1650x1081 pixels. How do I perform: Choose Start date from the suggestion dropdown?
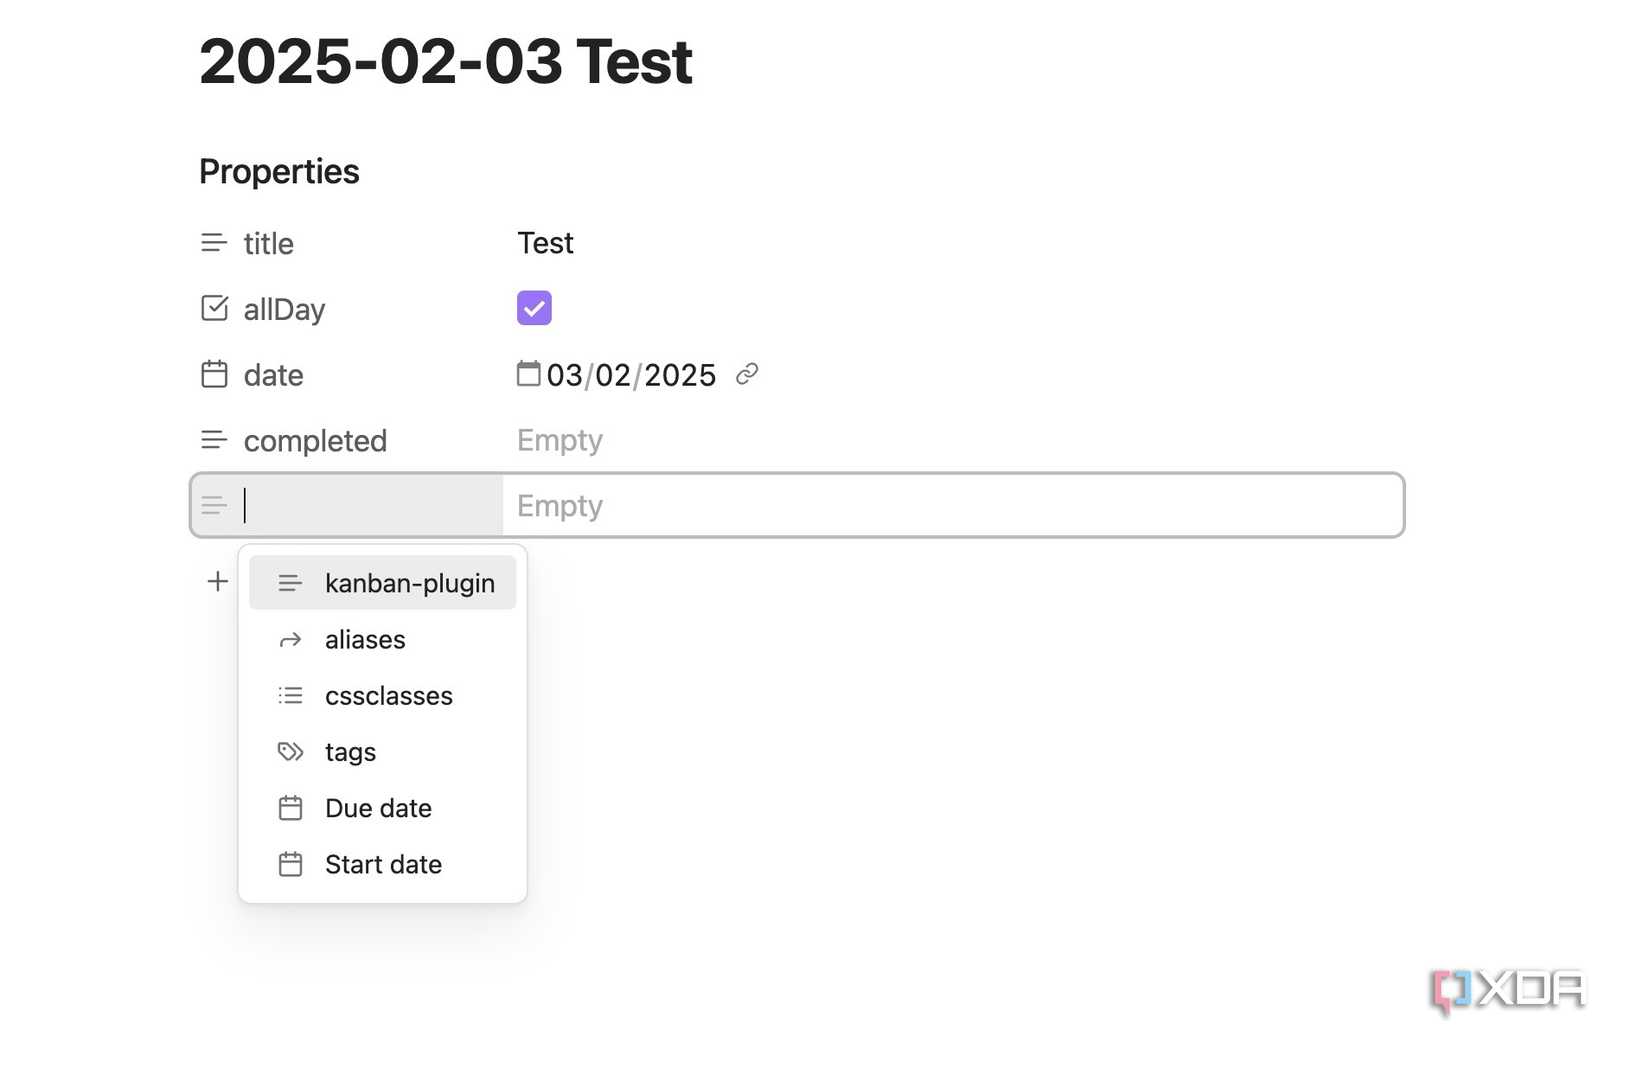point(383,863)
